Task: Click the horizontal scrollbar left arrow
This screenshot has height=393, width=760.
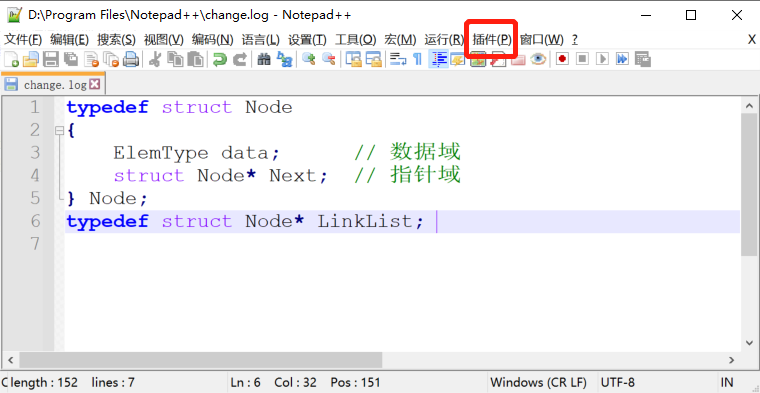Action: coord(10,360)
